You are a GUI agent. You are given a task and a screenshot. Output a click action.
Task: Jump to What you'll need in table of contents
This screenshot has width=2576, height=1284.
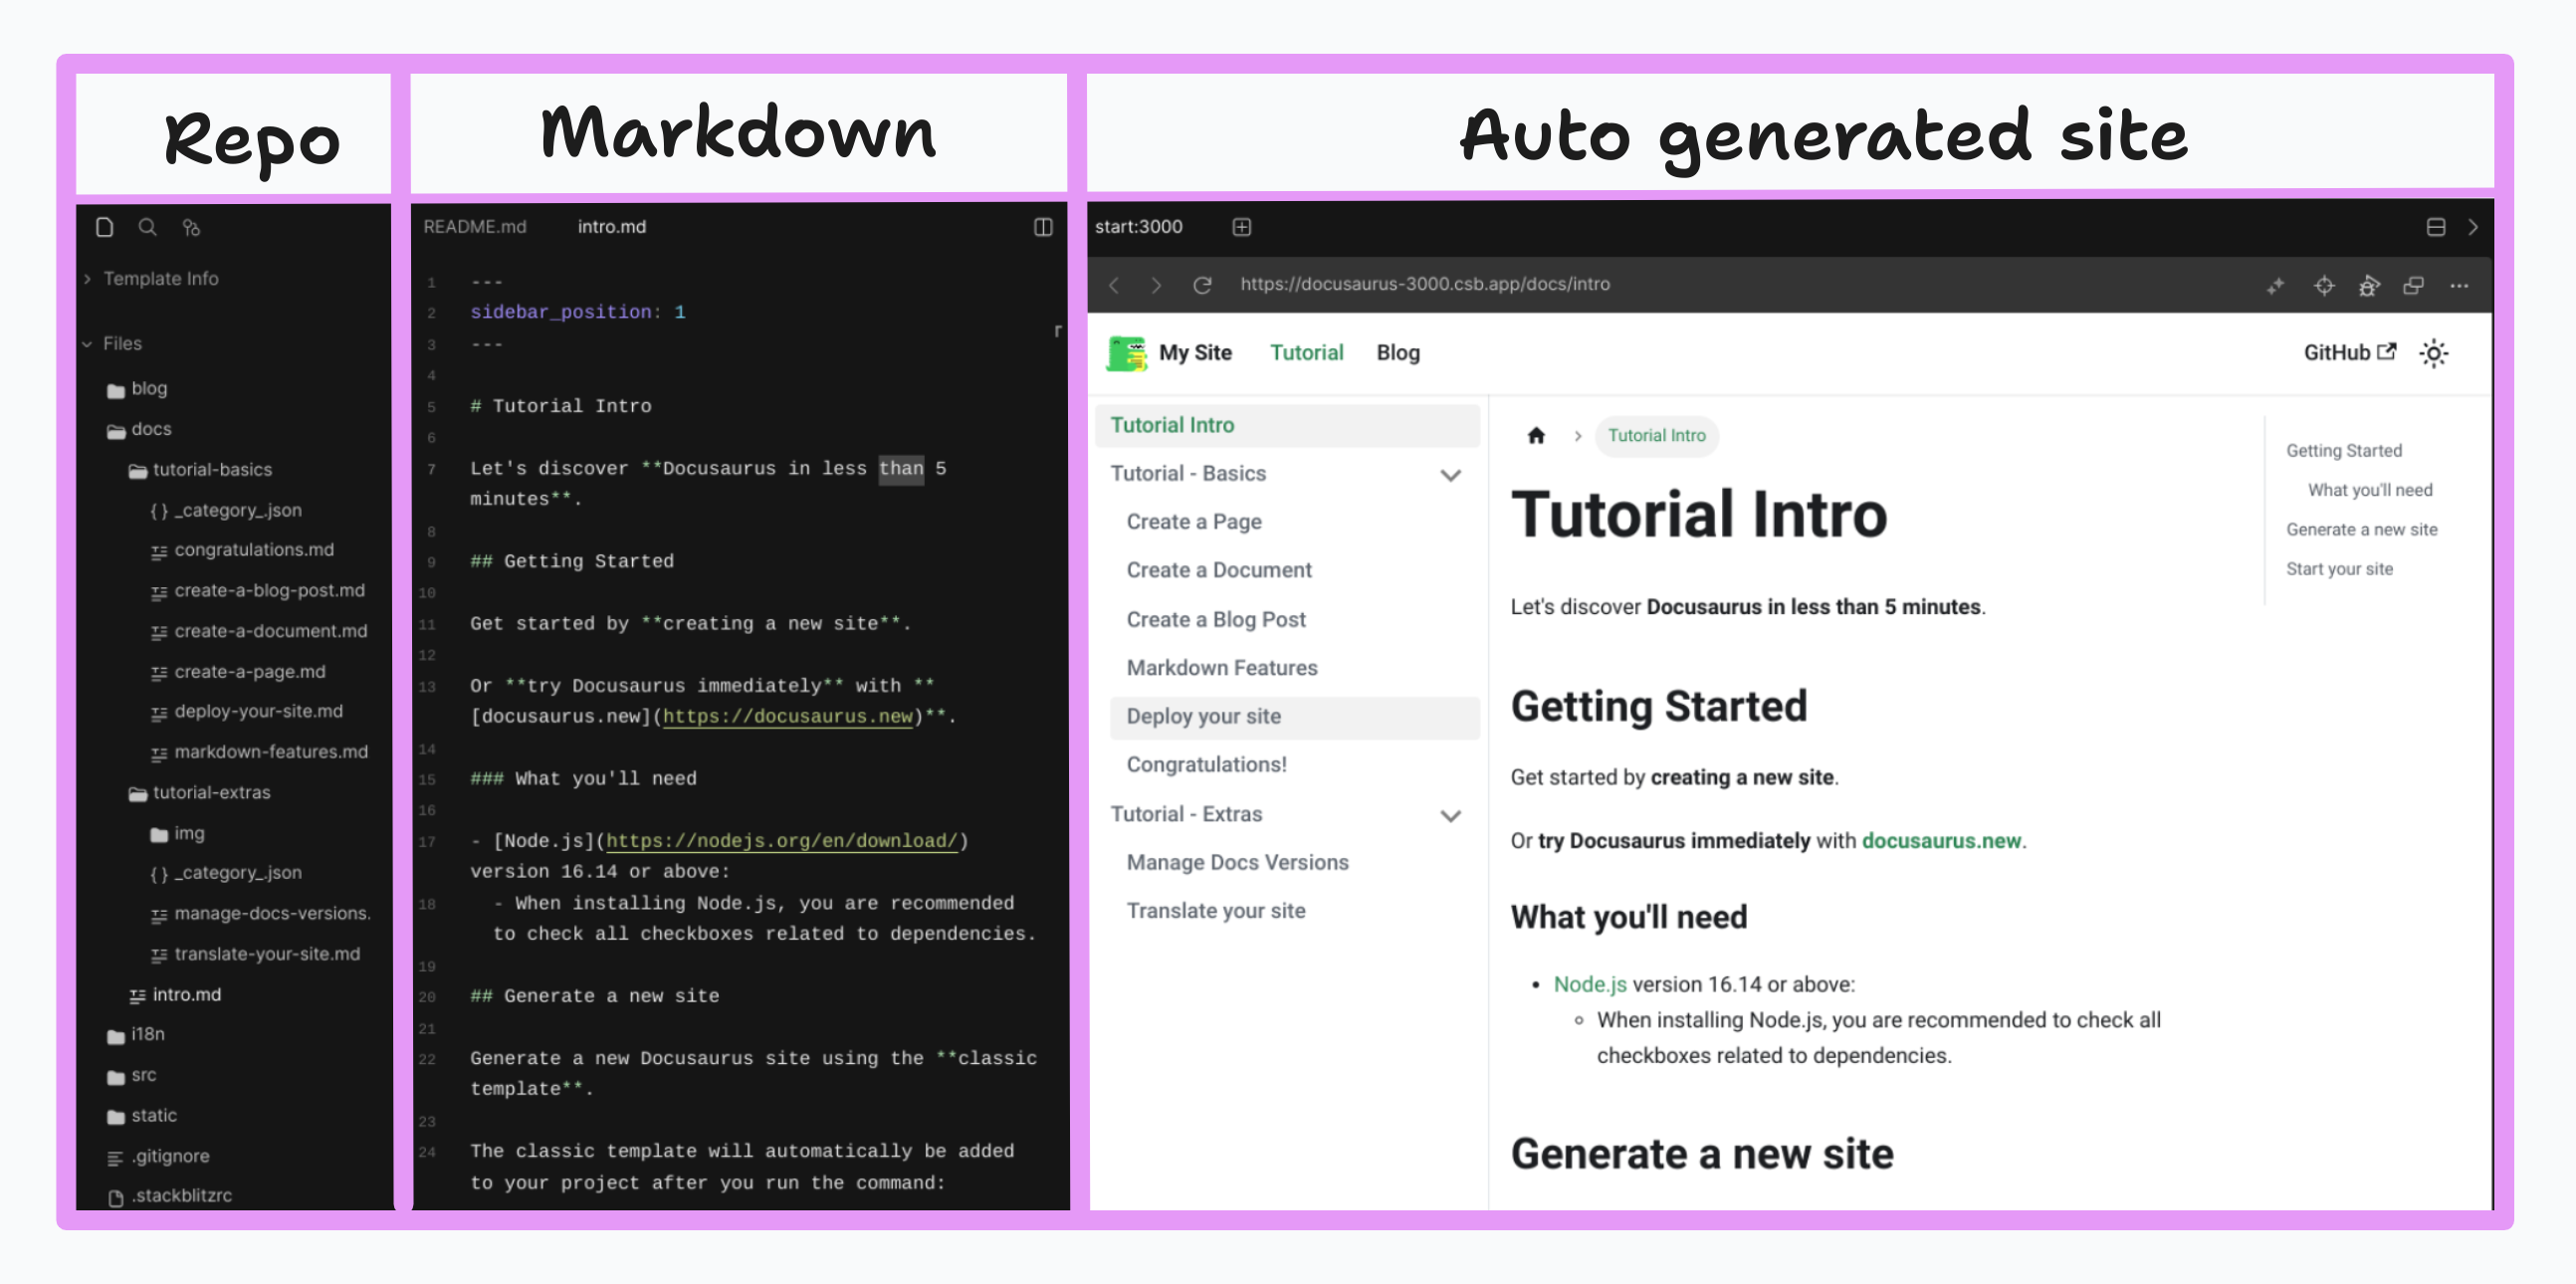[x=2369, y=490]
